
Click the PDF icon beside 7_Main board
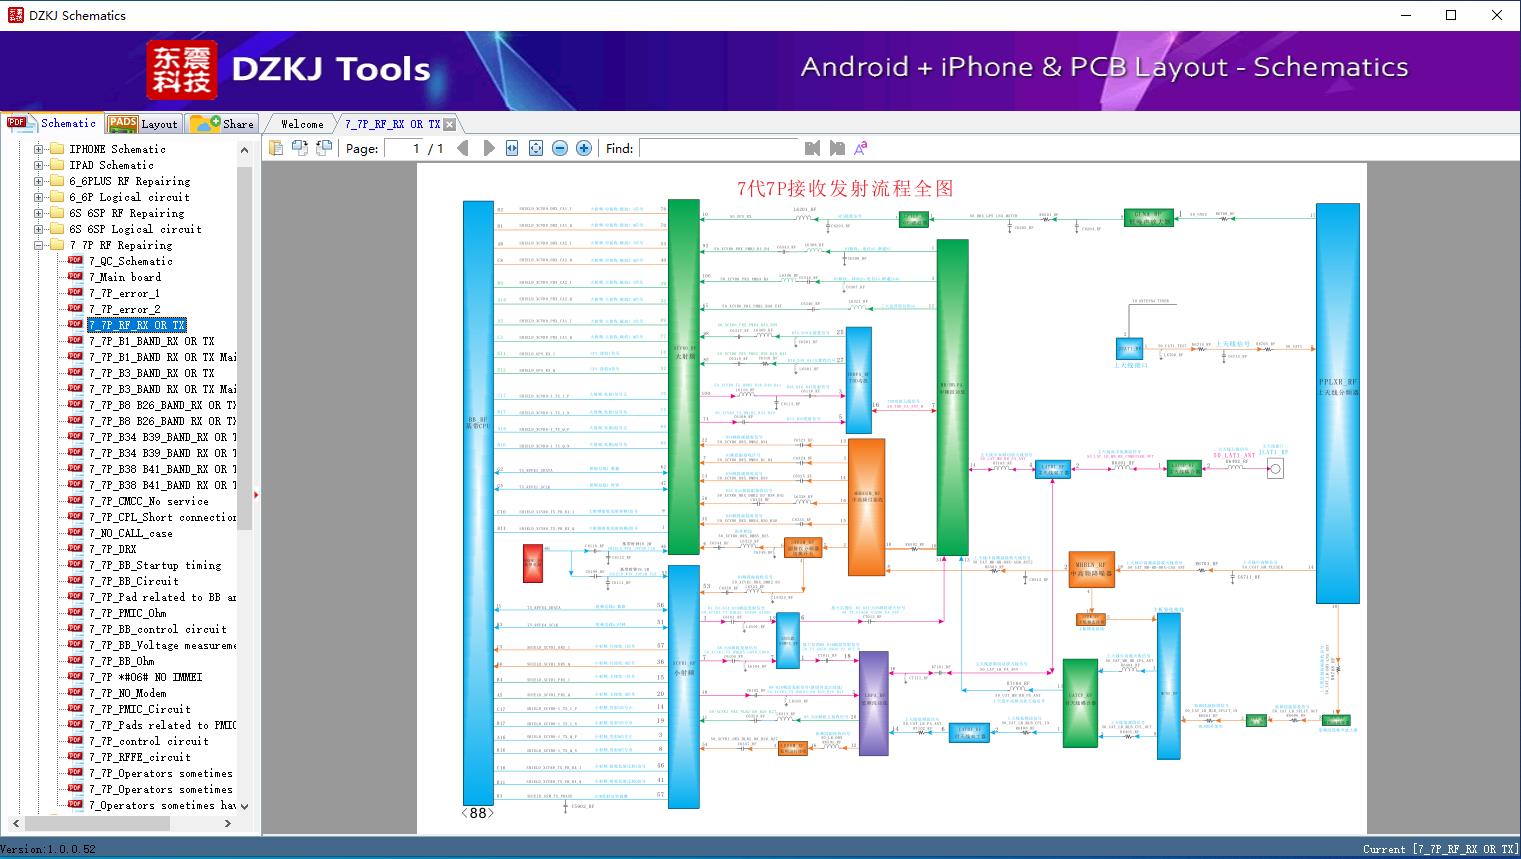(x=75, y=277)
